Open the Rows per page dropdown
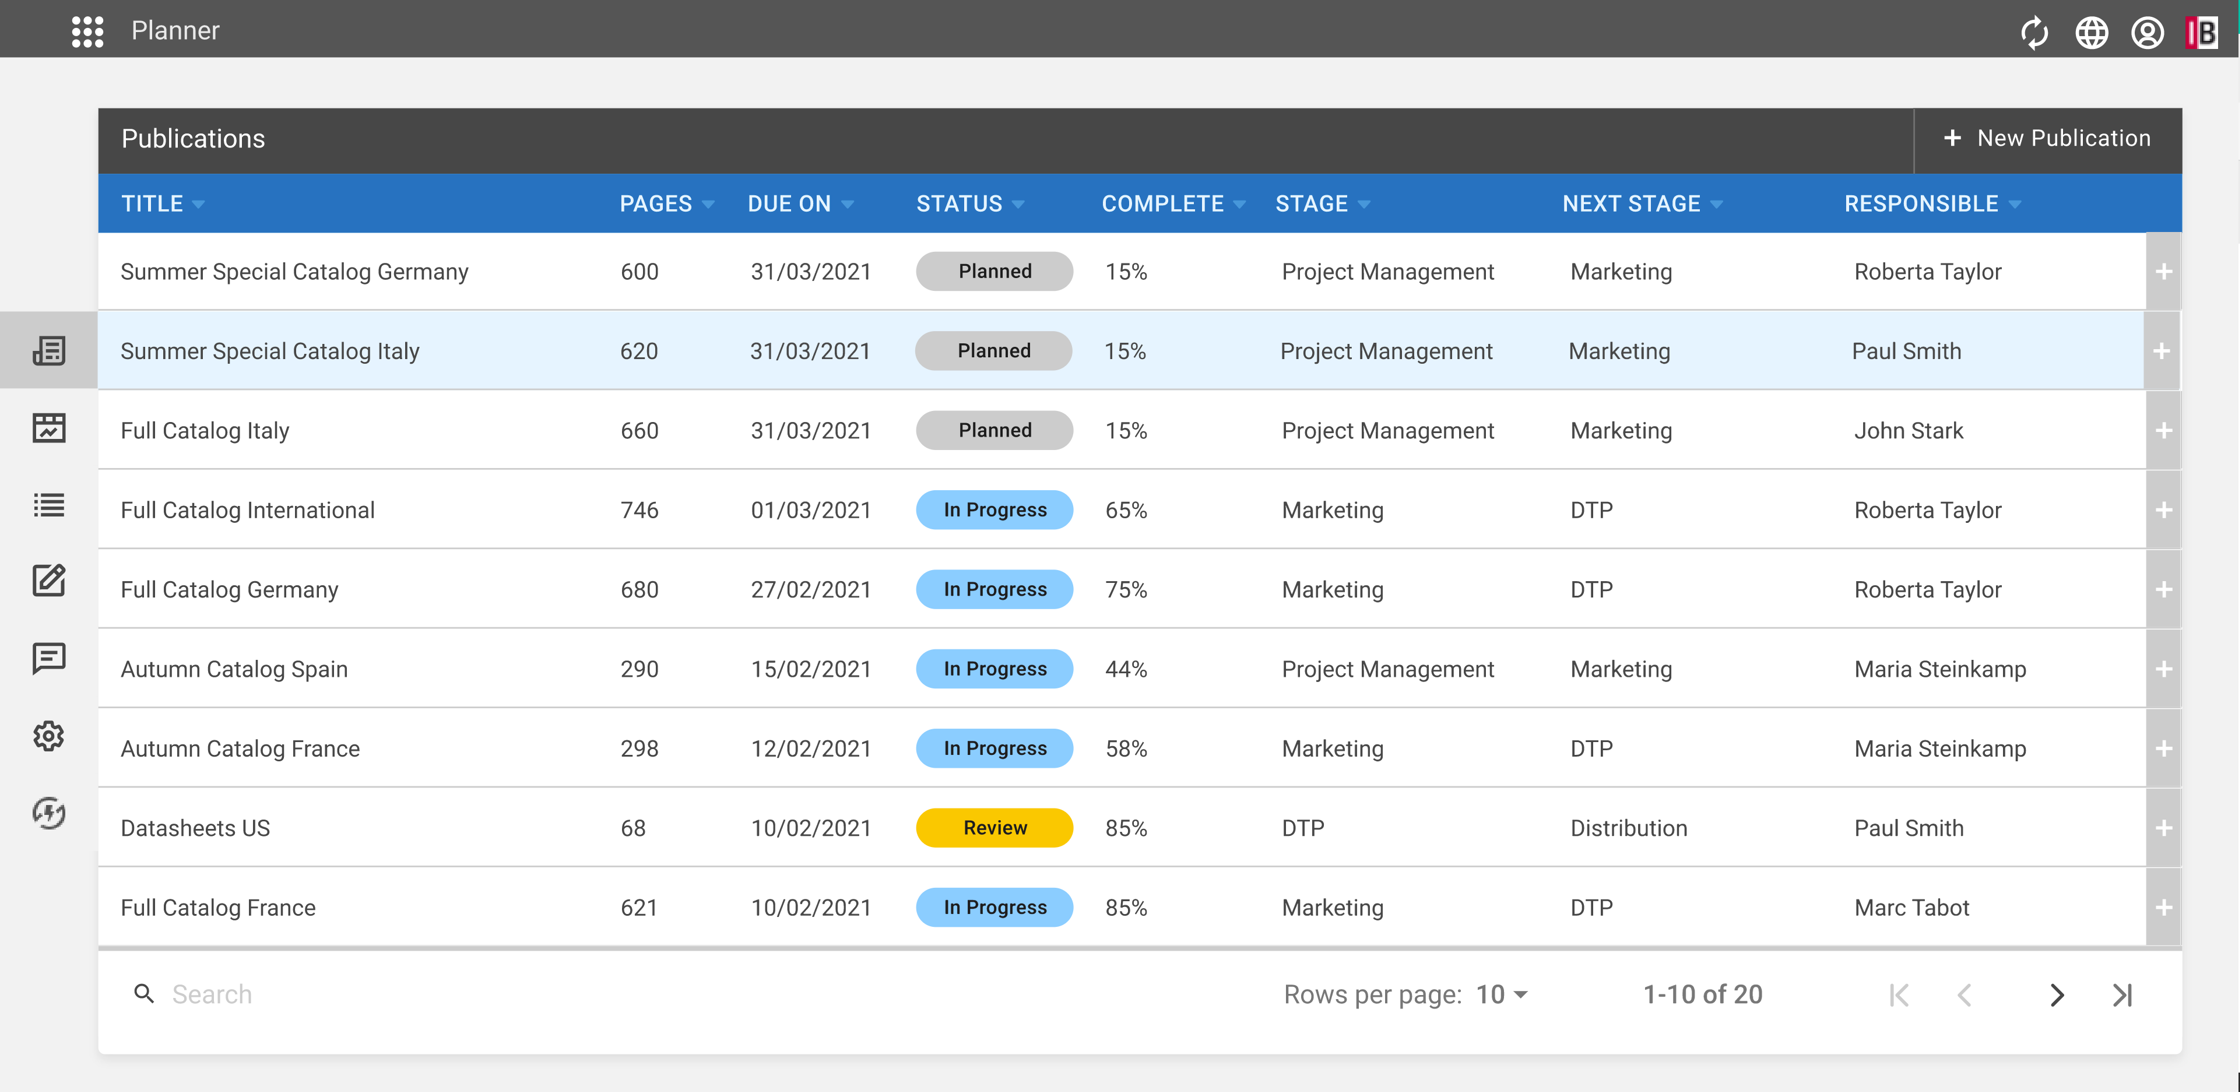 click(1499, 994)
